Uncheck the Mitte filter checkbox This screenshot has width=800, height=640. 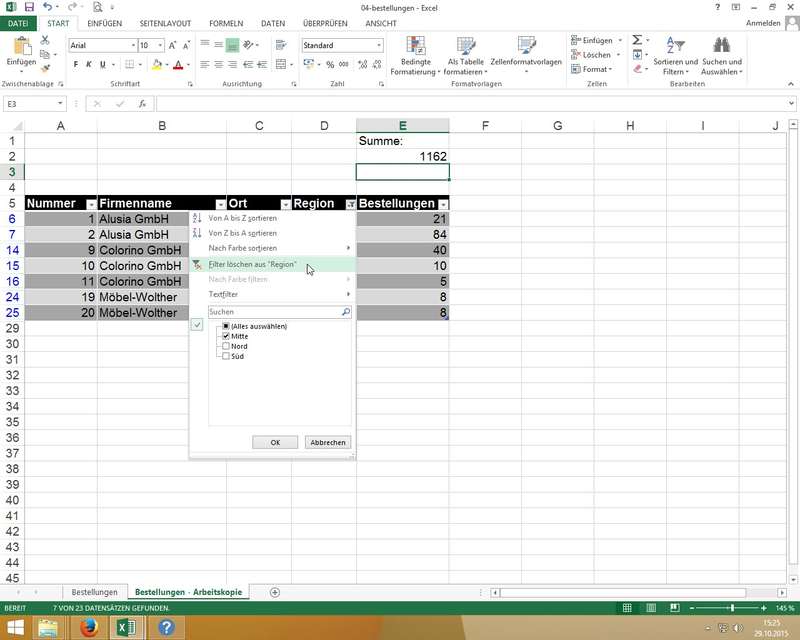pos(227,337)
